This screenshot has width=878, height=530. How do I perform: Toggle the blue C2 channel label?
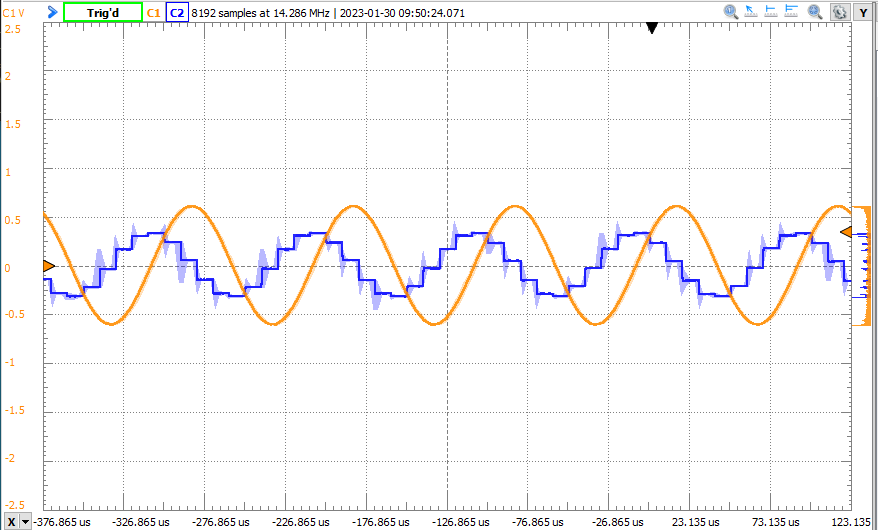[176, 13]
